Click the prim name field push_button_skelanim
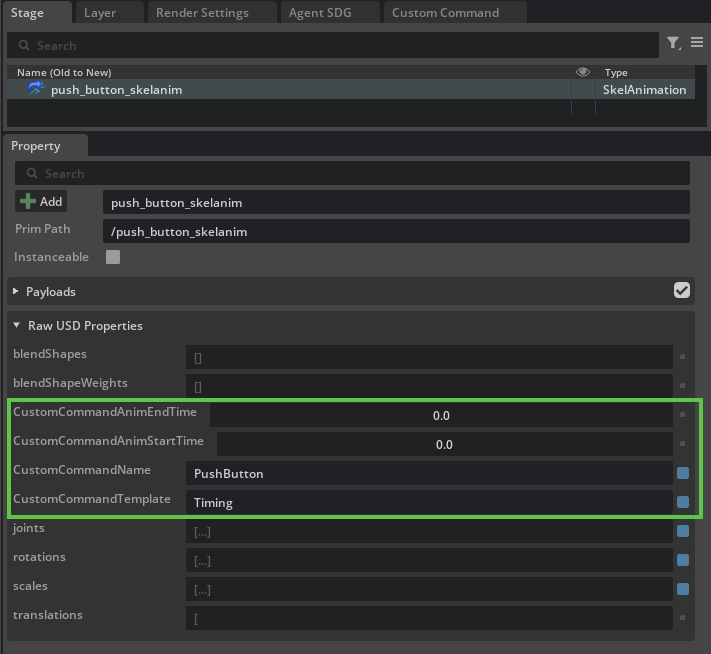This screenshot has width=711, height=654. (396, 202)
